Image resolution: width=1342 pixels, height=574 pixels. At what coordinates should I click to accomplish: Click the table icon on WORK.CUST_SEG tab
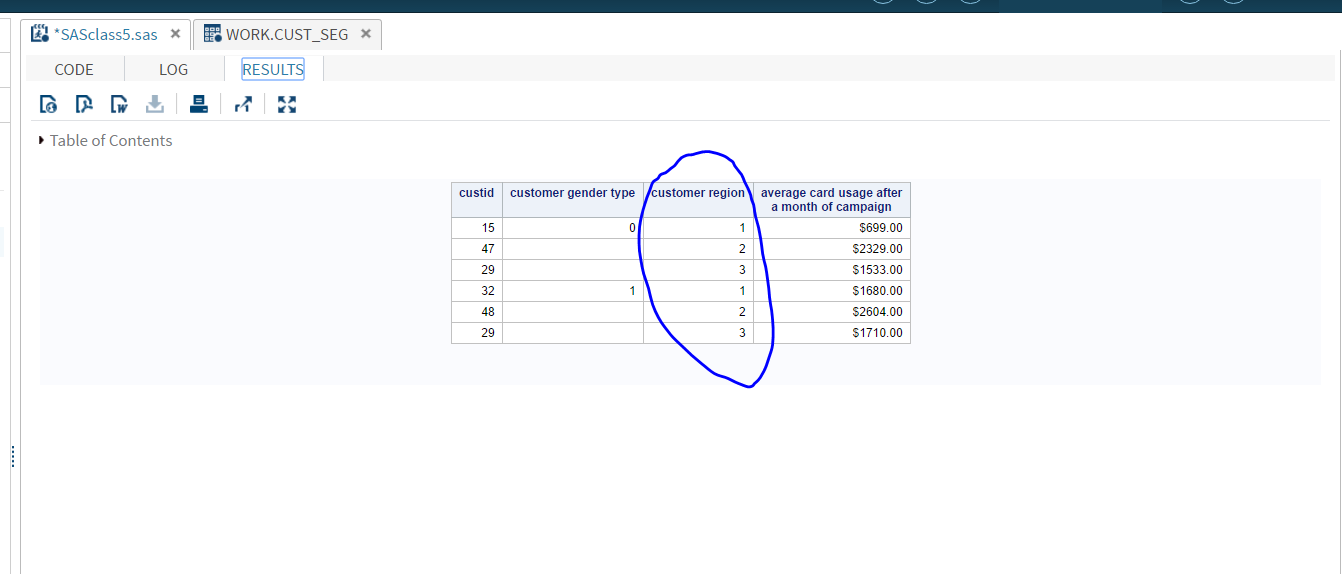point(212,34)
